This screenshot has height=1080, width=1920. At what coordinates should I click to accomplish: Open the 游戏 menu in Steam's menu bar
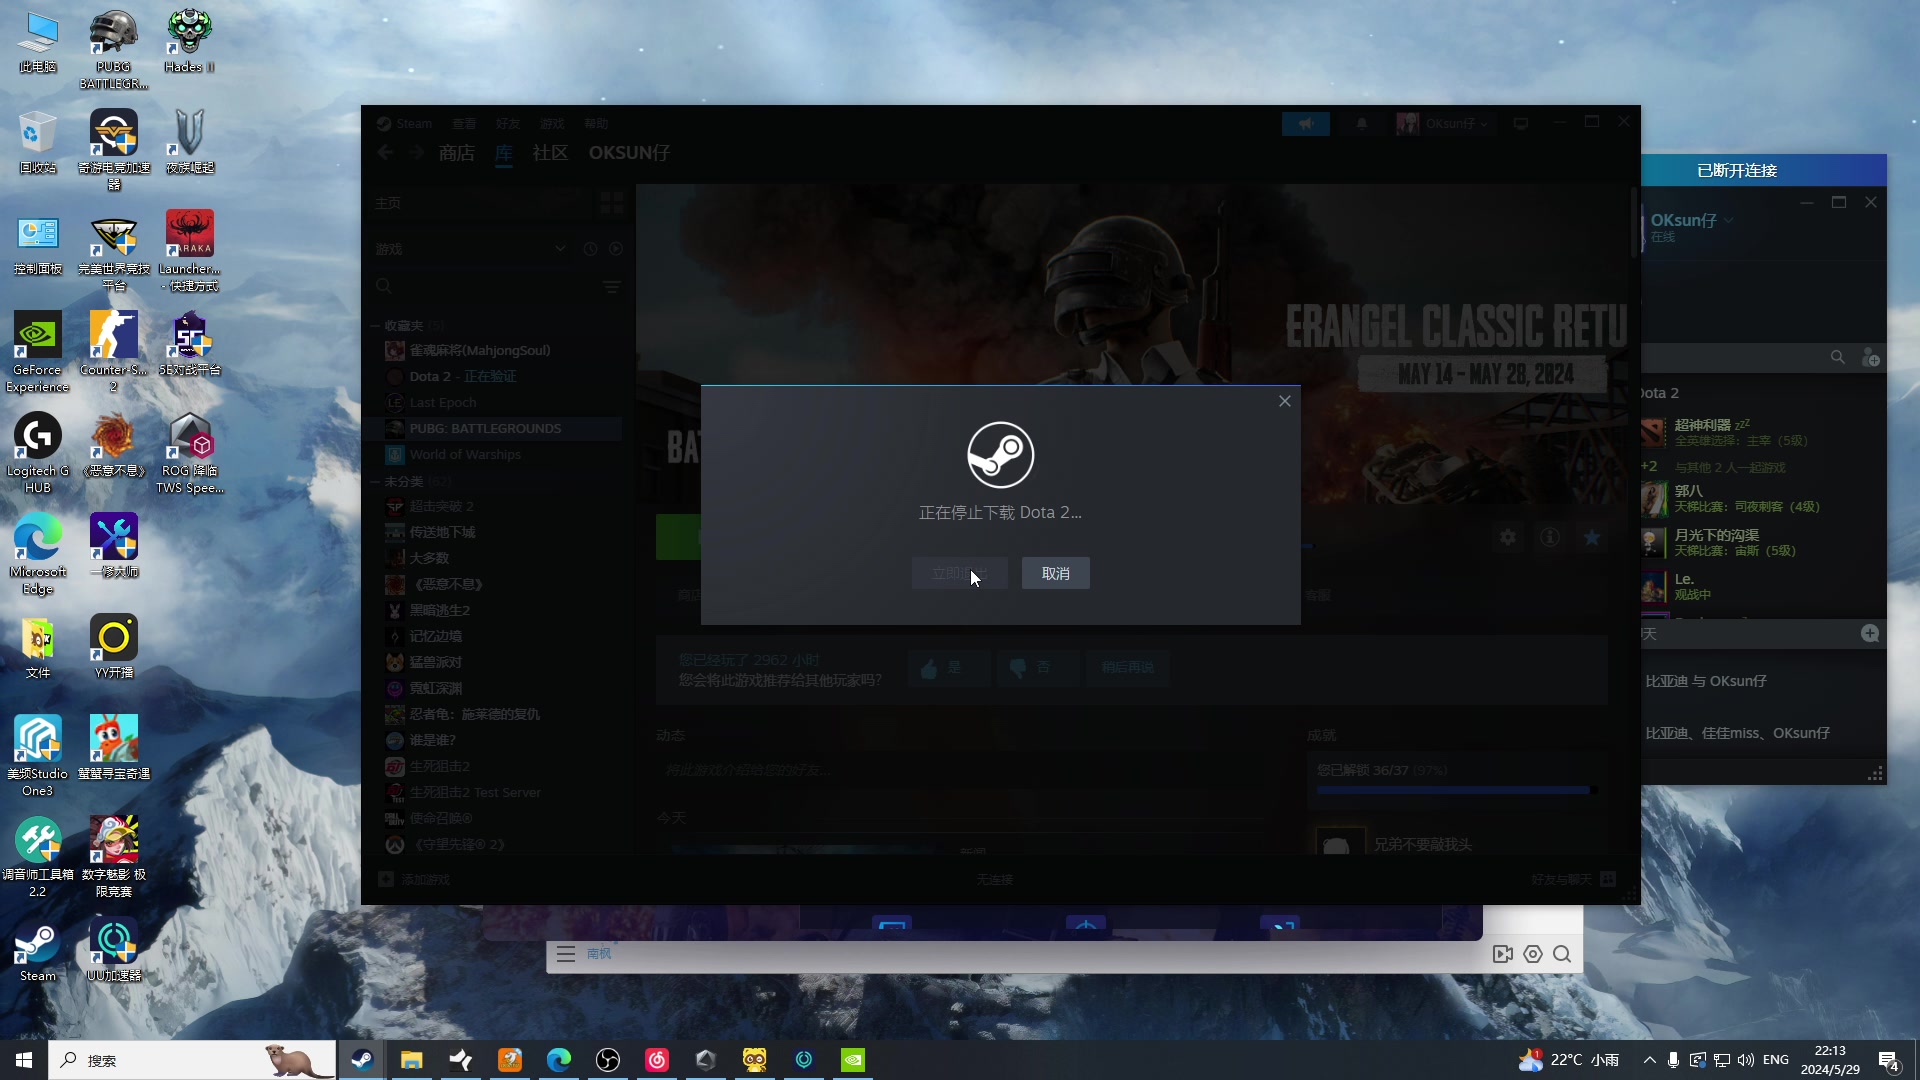(552, 124)
